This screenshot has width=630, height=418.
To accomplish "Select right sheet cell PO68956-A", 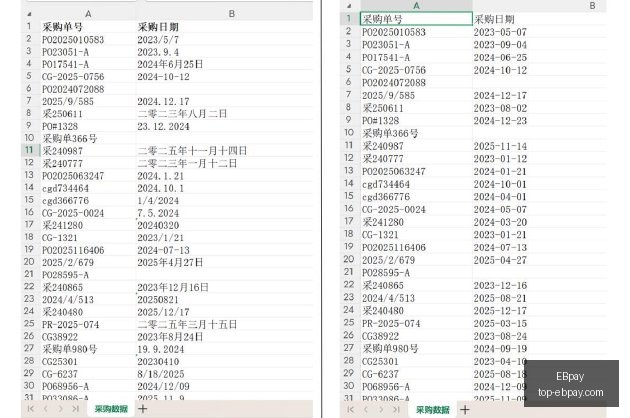I will pos(416,386).
